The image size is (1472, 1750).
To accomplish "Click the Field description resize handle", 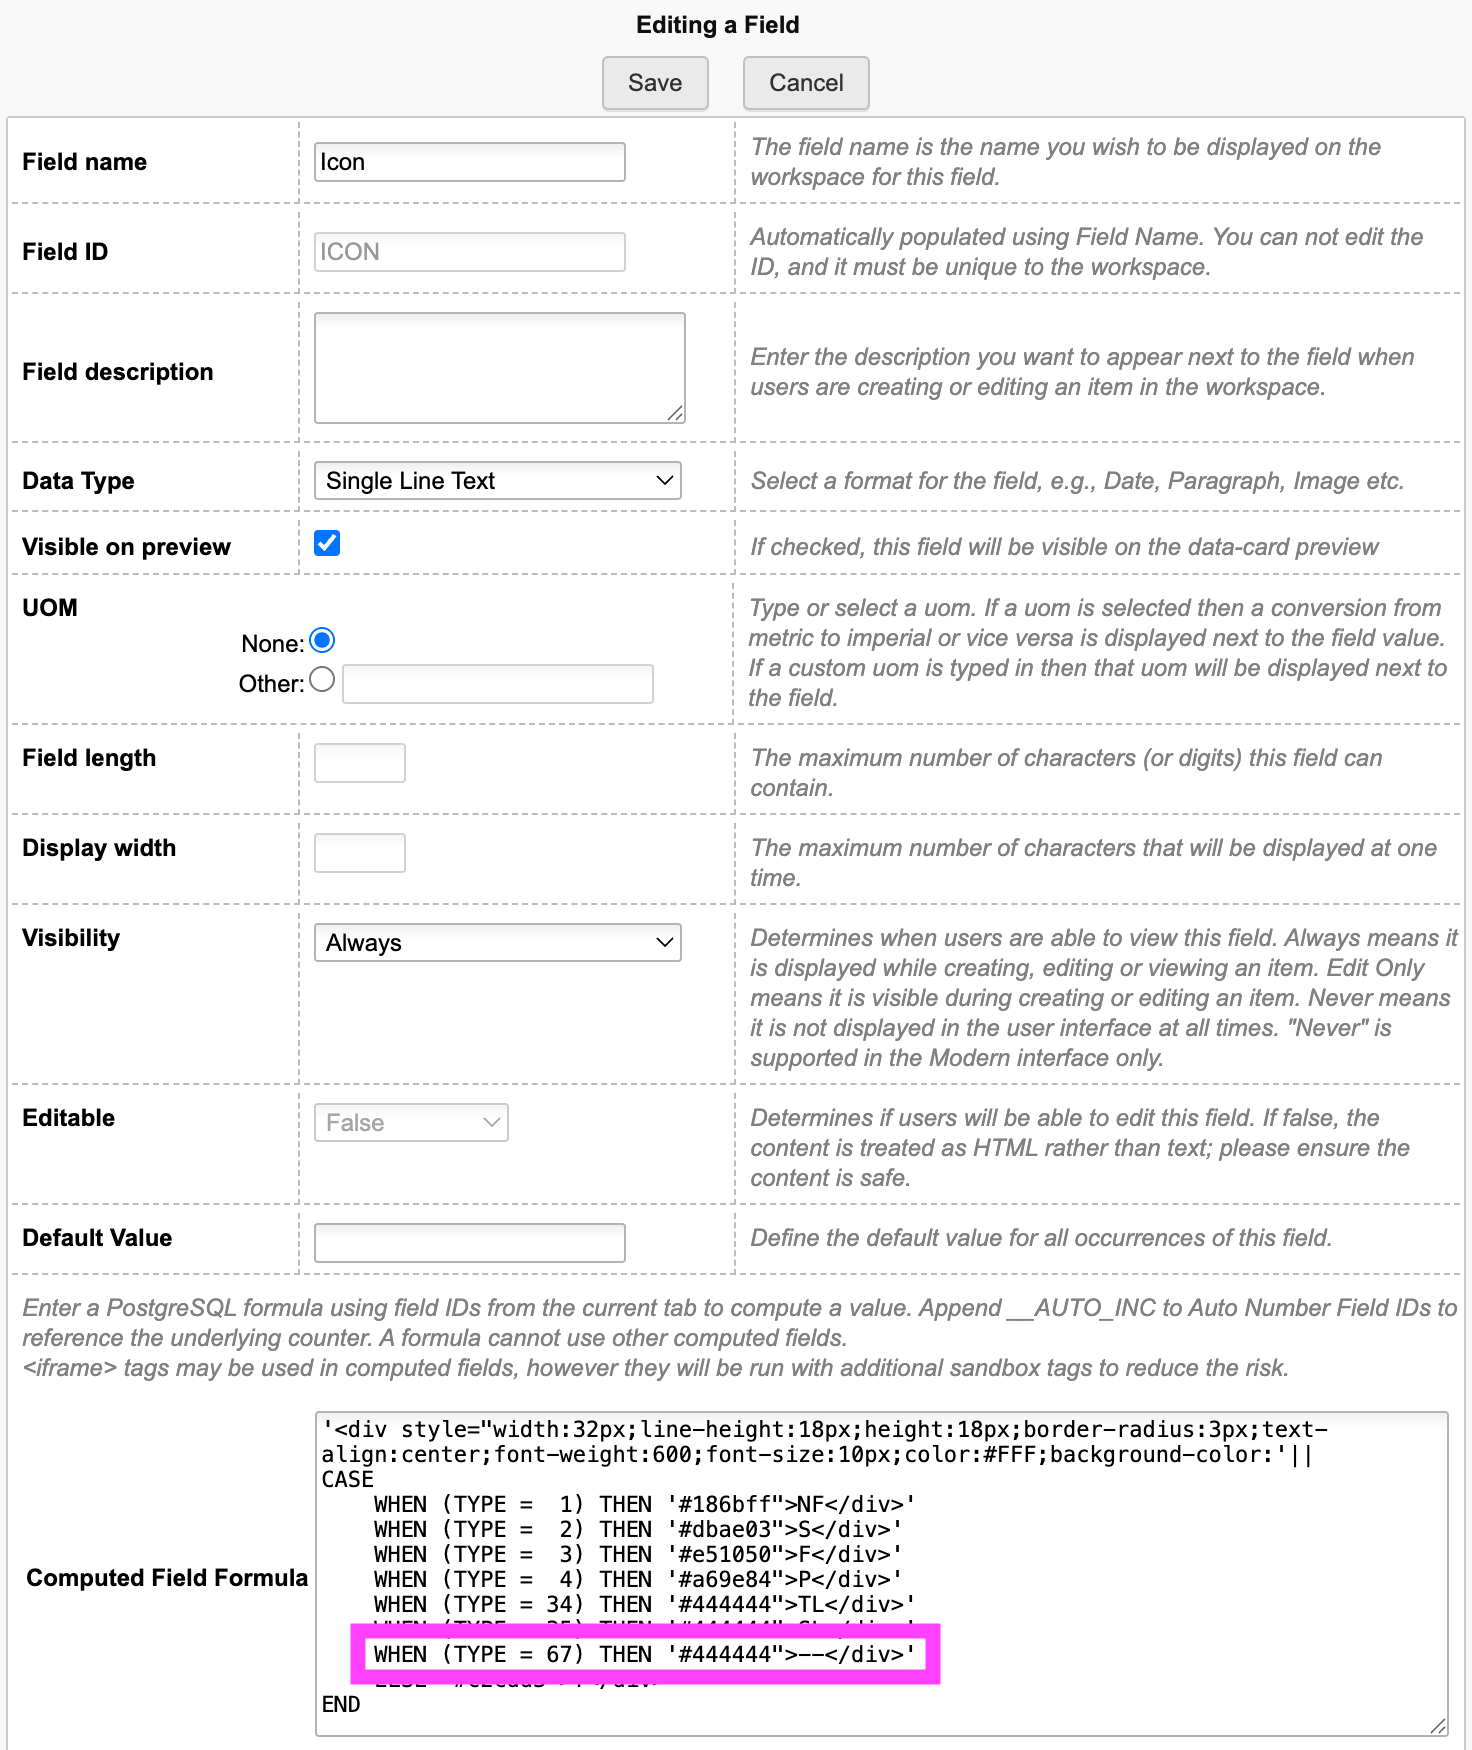I will (676, 414).
